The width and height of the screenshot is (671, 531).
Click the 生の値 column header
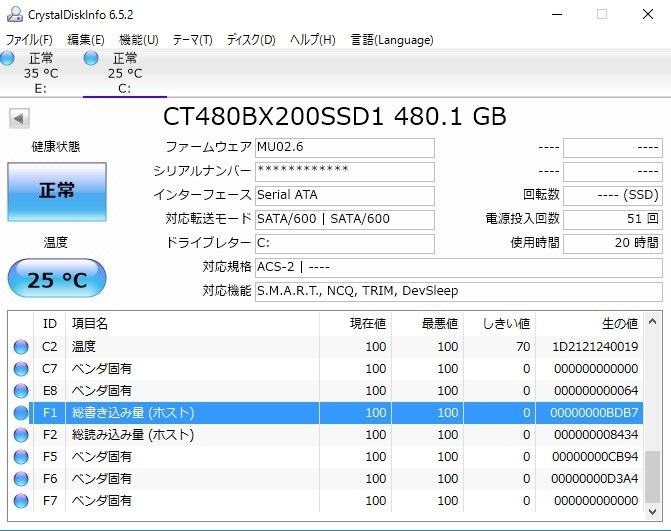click(x=589, y=323)
